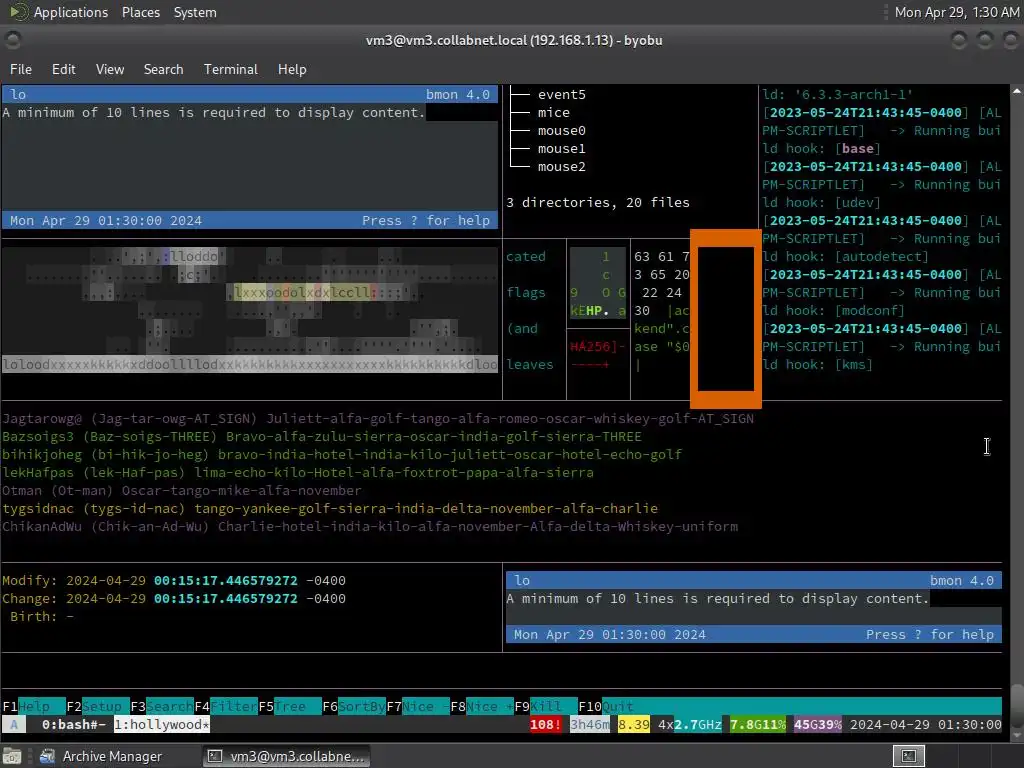The image size is (1024, 768).
Task: Click the 4x2.7GHz CPU indicator
Action: click(690, 724)
